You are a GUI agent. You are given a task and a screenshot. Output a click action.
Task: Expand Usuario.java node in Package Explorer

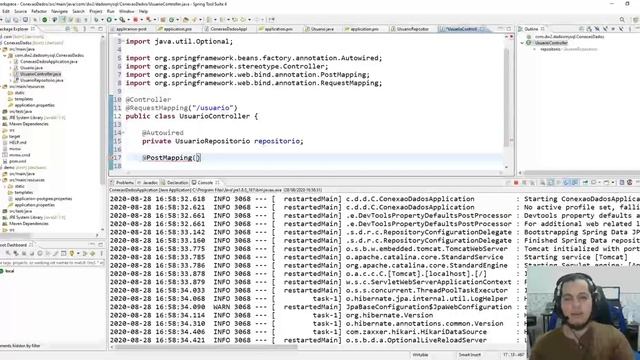coord(11,68)
